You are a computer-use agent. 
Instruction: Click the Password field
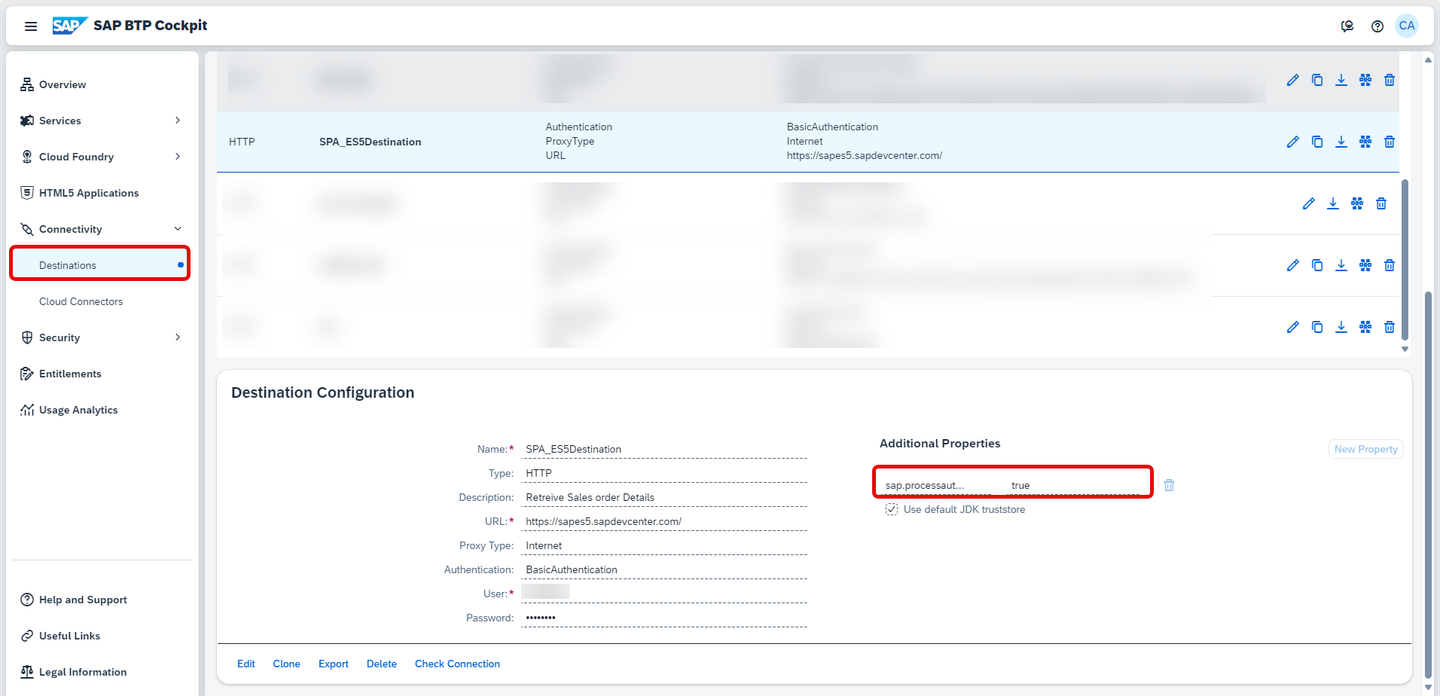tap(664, 618)
